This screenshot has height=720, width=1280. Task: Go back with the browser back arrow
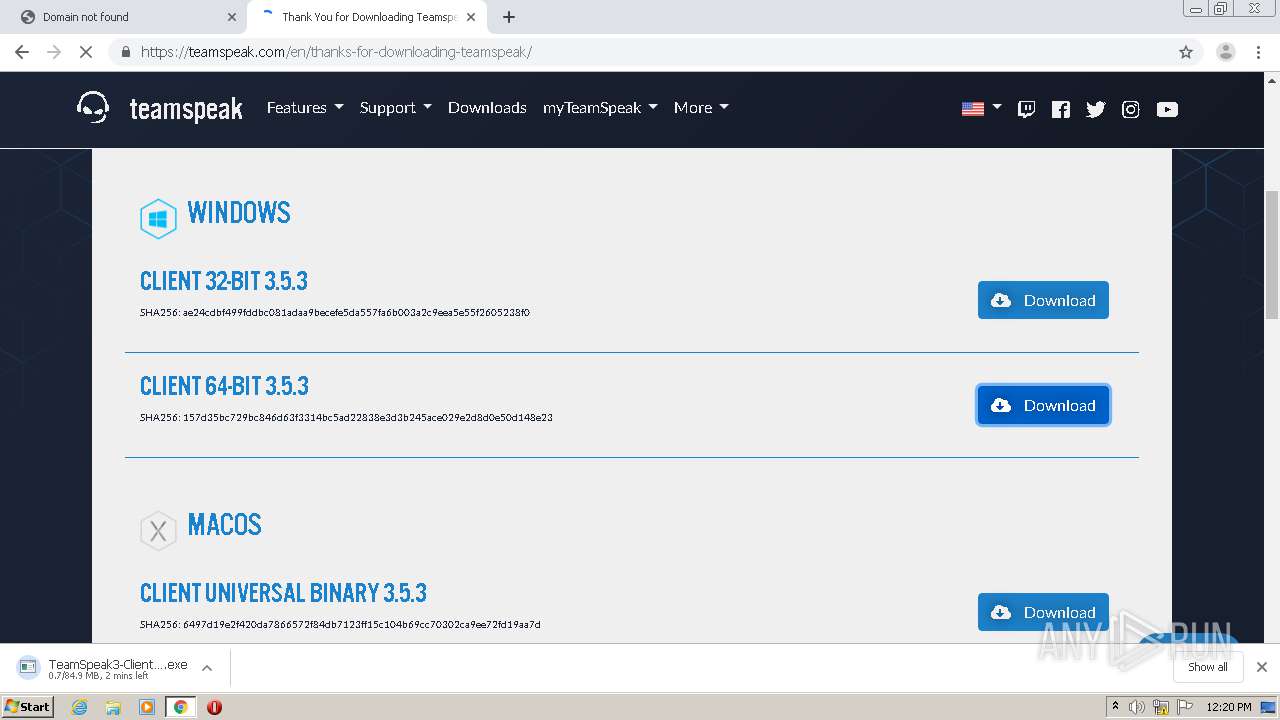(22, 52)
